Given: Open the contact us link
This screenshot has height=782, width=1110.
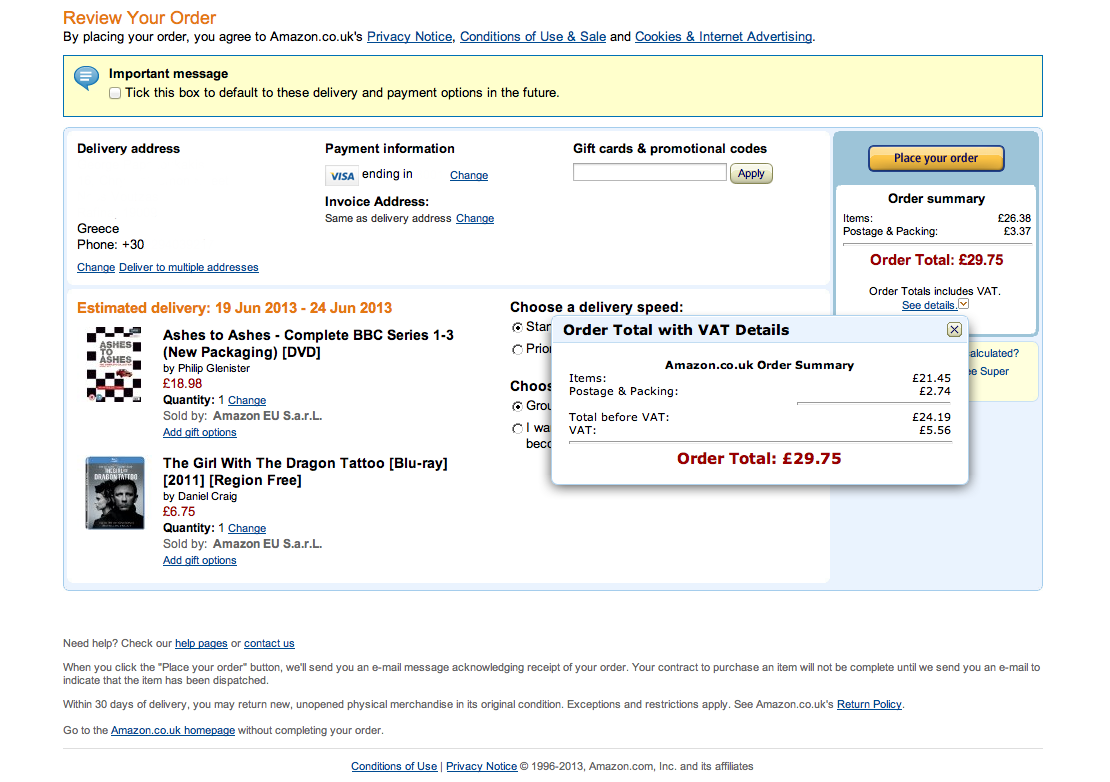Looking at the screenshot, I should tap(269, 644).
